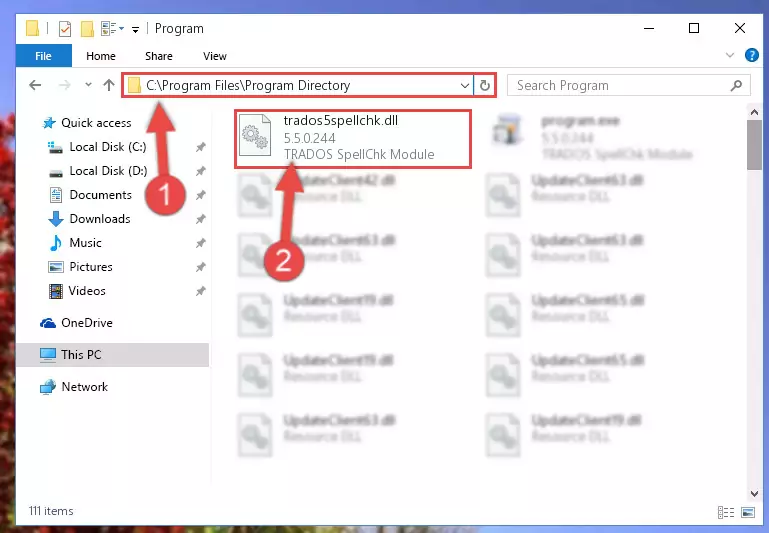Screen dimensions: 769x533
Task: Click the pin icon beside Local Disk (C:)
Action: pyautogui.click(x=201, y=147)
